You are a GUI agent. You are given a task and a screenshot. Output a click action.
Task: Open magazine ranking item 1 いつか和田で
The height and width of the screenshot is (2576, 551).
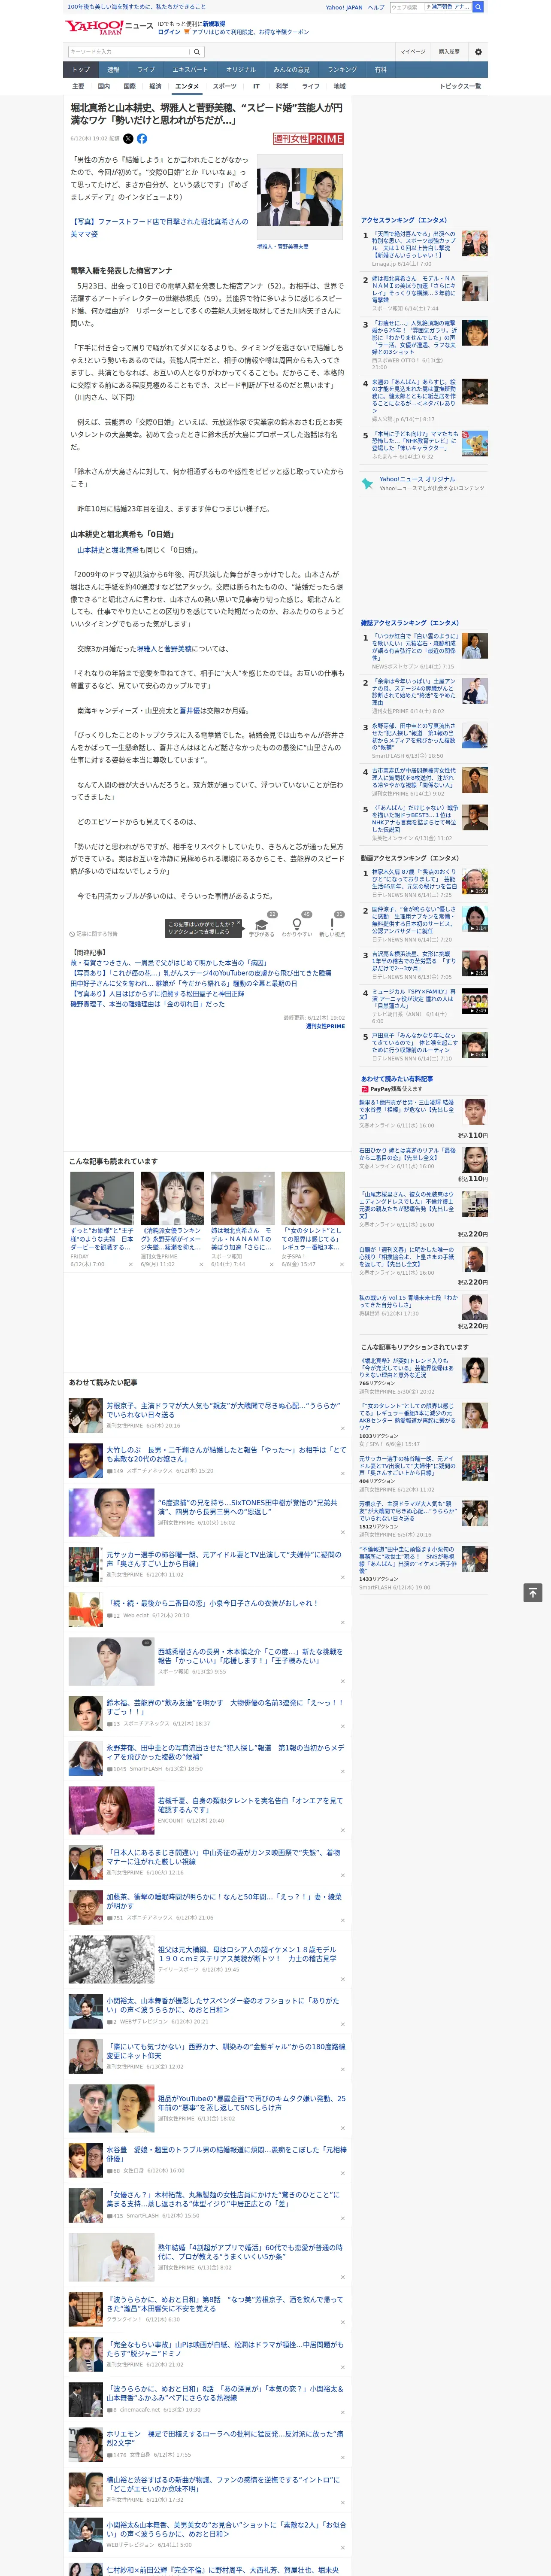(415, 647)
